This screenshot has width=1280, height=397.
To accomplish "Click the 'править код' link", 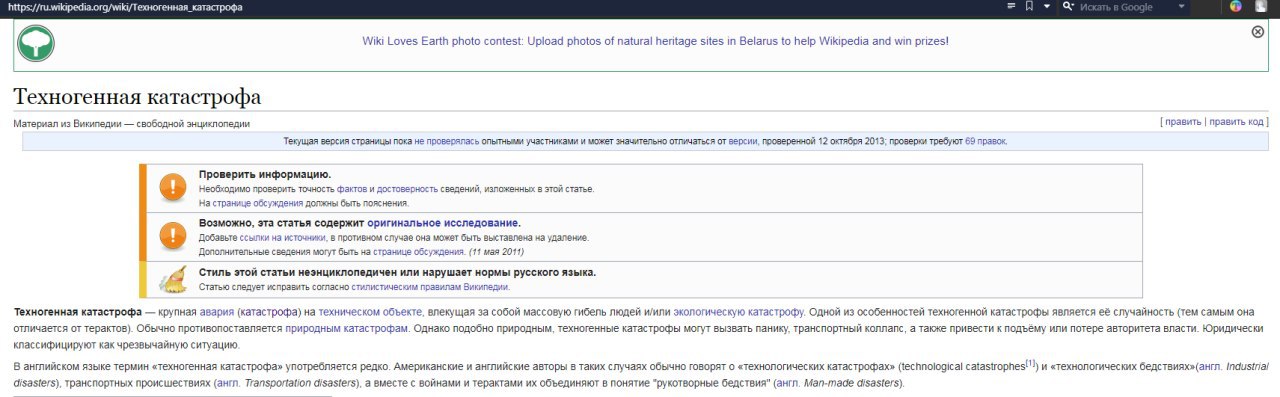I will point(1237,122).
